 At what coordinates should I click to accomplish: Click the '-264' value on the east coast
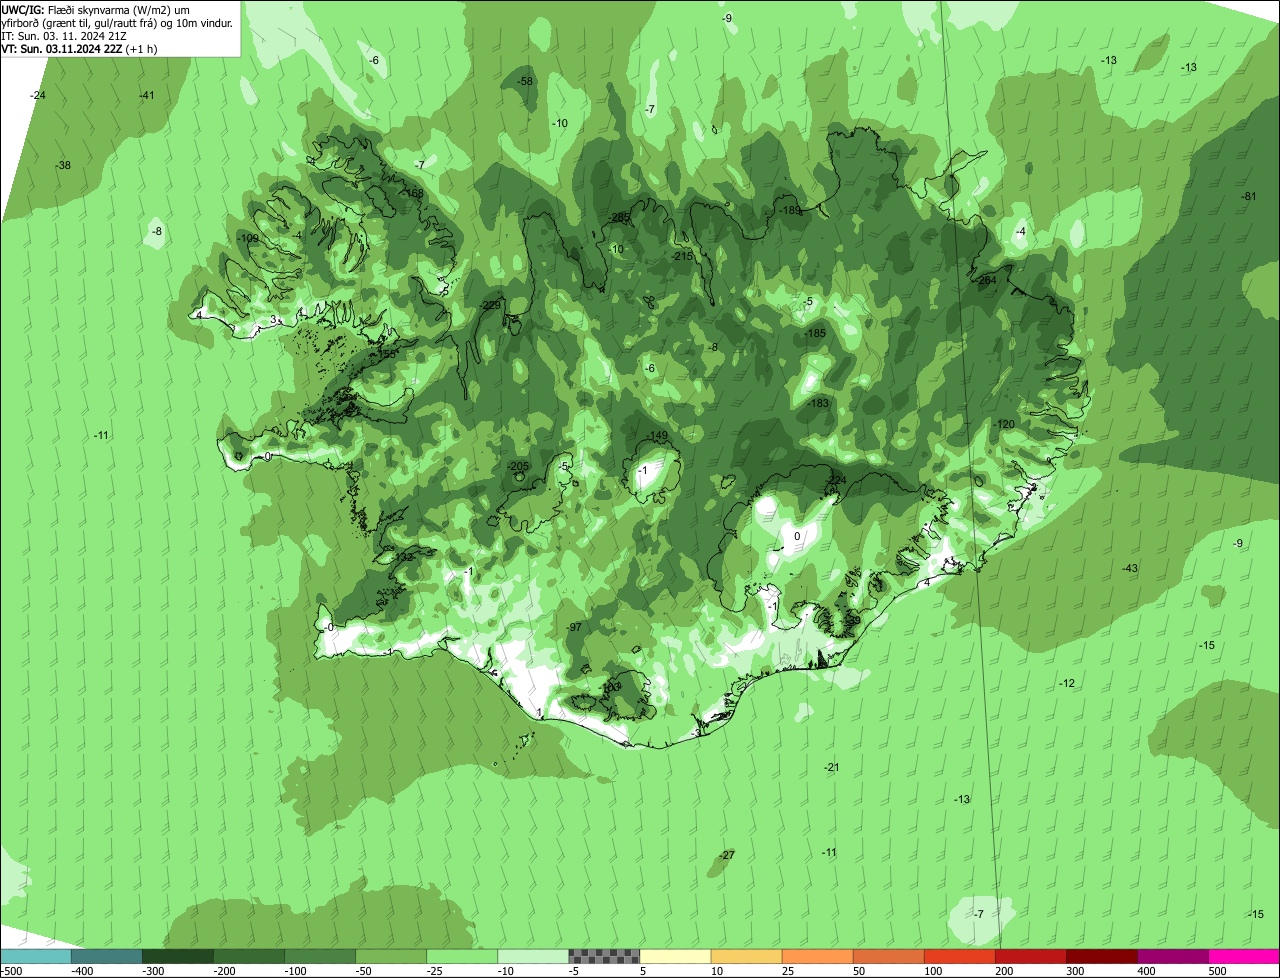coord(986,281)
